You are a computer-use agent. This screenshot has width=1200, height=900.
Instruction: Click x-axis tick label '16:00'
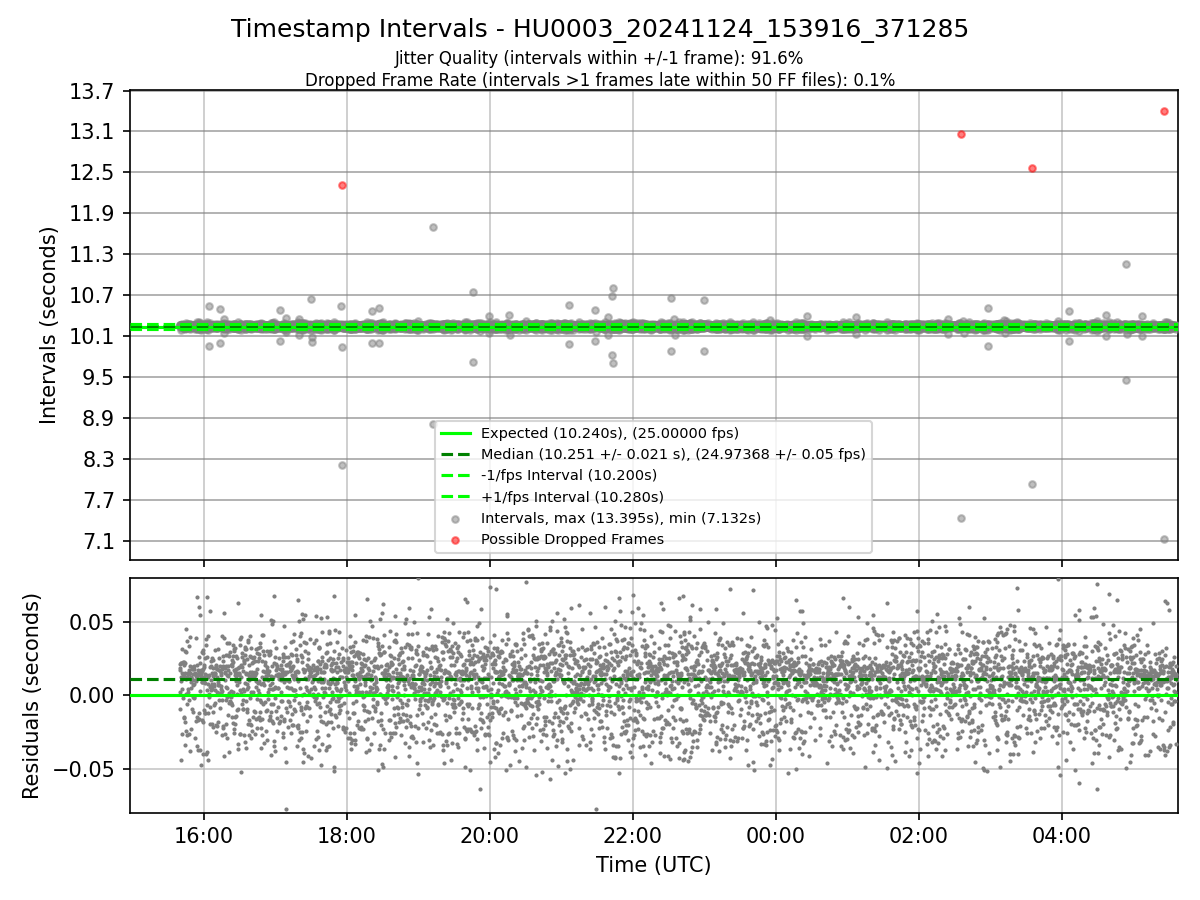tap(204, 835)
